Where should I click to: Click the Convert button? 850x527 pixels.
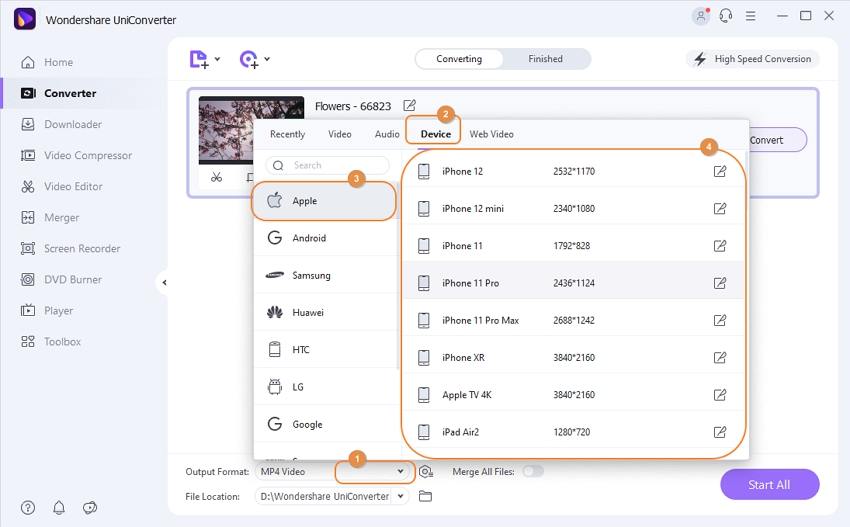click(777, 140)
